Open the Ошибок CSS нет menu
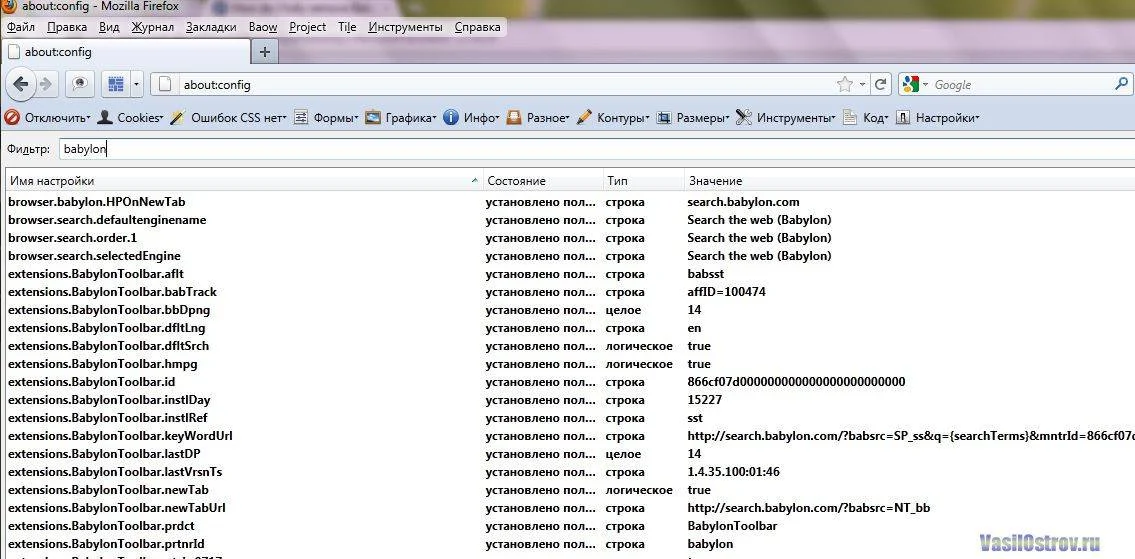 (229, 117)
